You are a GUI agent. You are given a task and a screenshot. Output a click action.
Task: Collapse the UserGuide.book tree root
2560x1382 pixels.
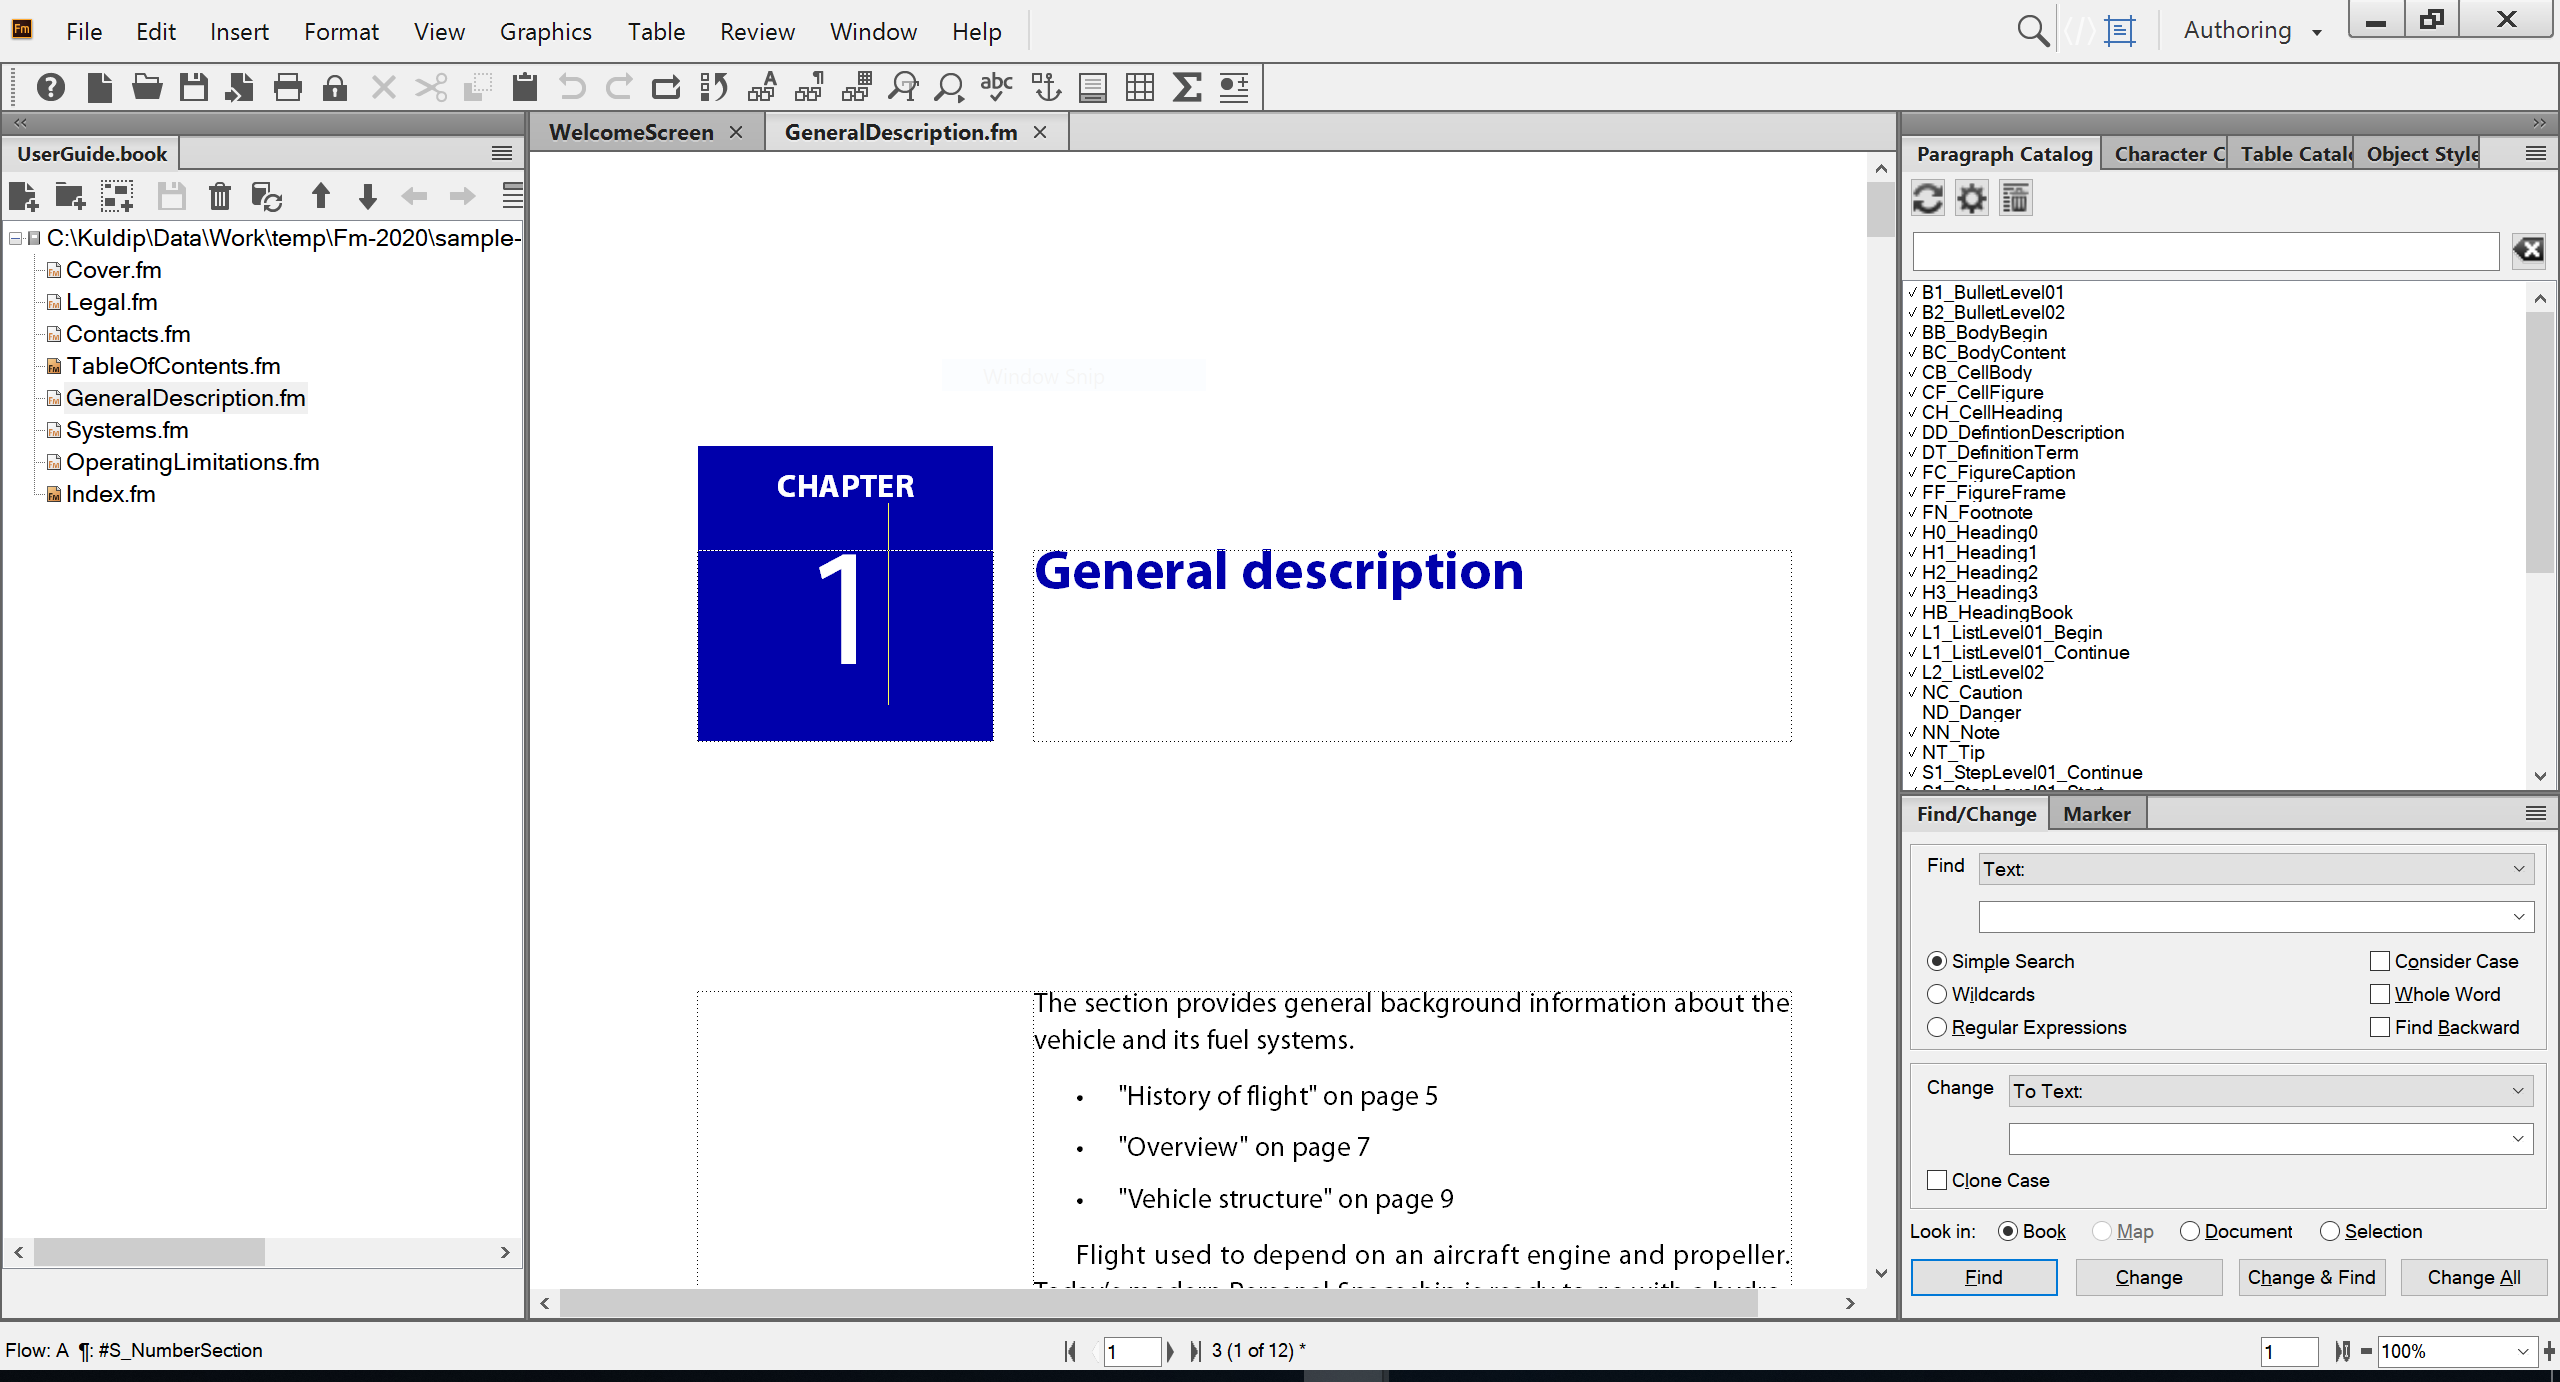[x=14, y=239]
